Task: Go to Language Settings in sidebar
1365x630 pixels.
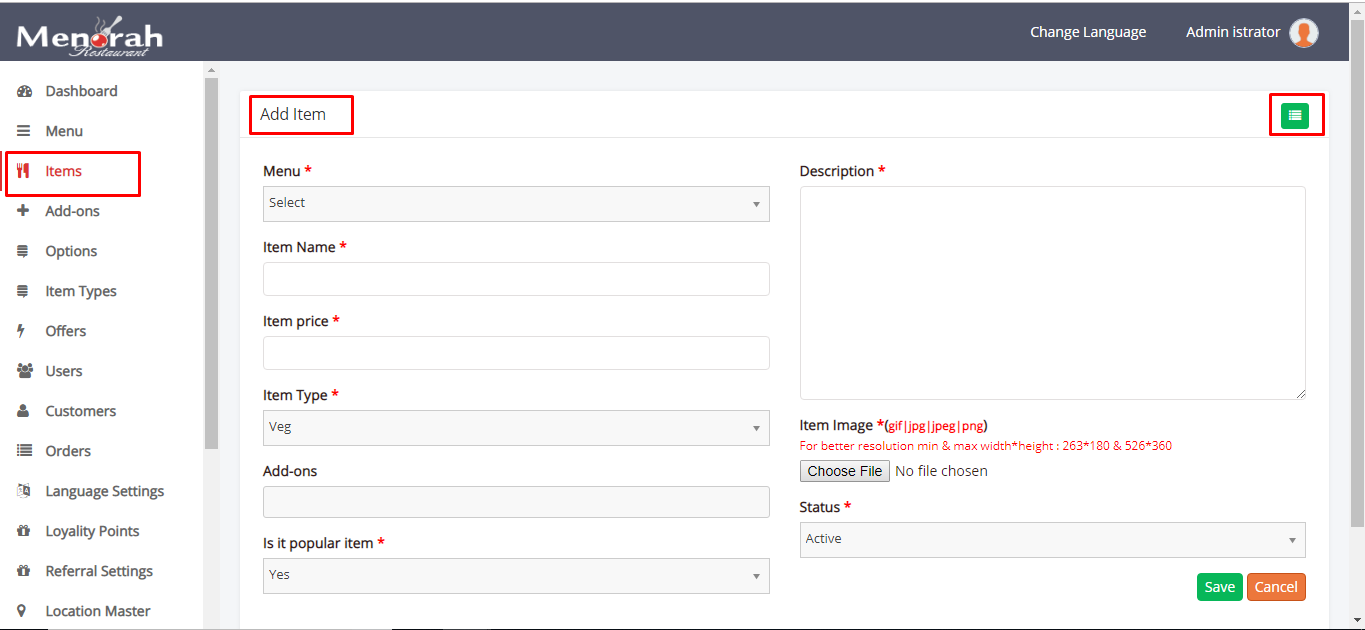Action: [104, 491]
